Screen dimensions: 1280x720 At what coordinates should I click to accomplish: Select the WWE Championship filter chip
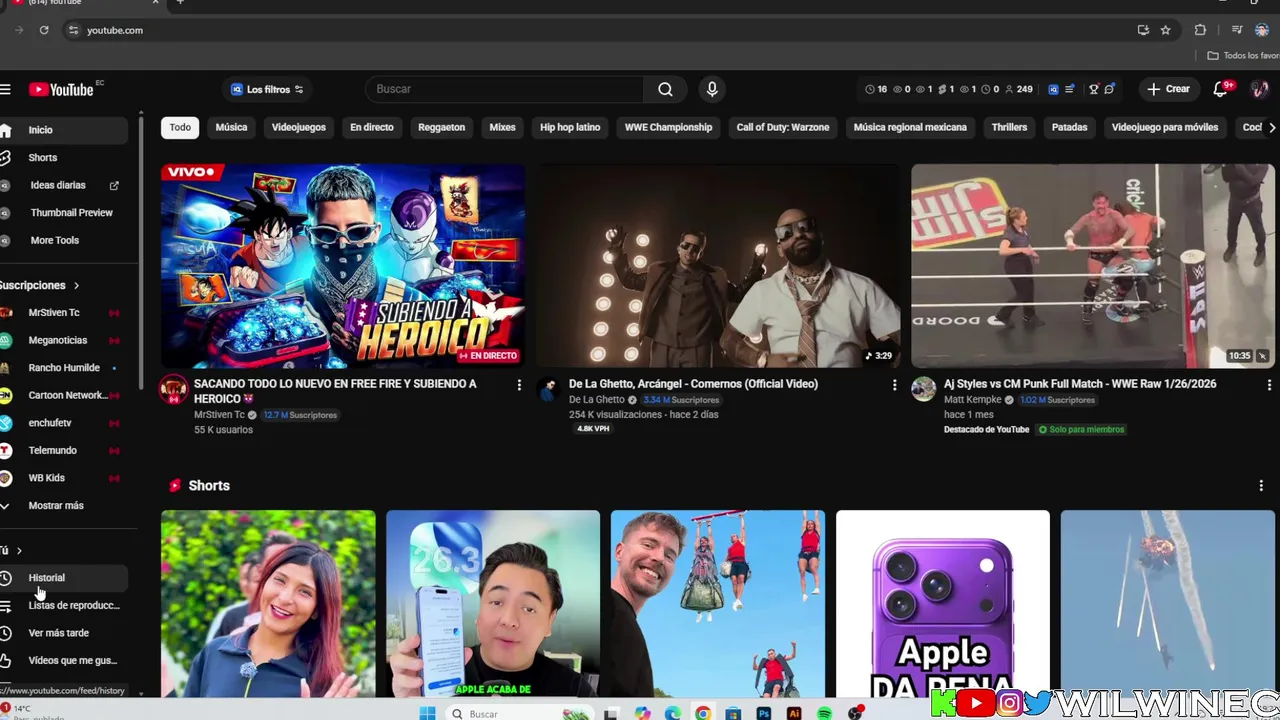click(668, 127)
